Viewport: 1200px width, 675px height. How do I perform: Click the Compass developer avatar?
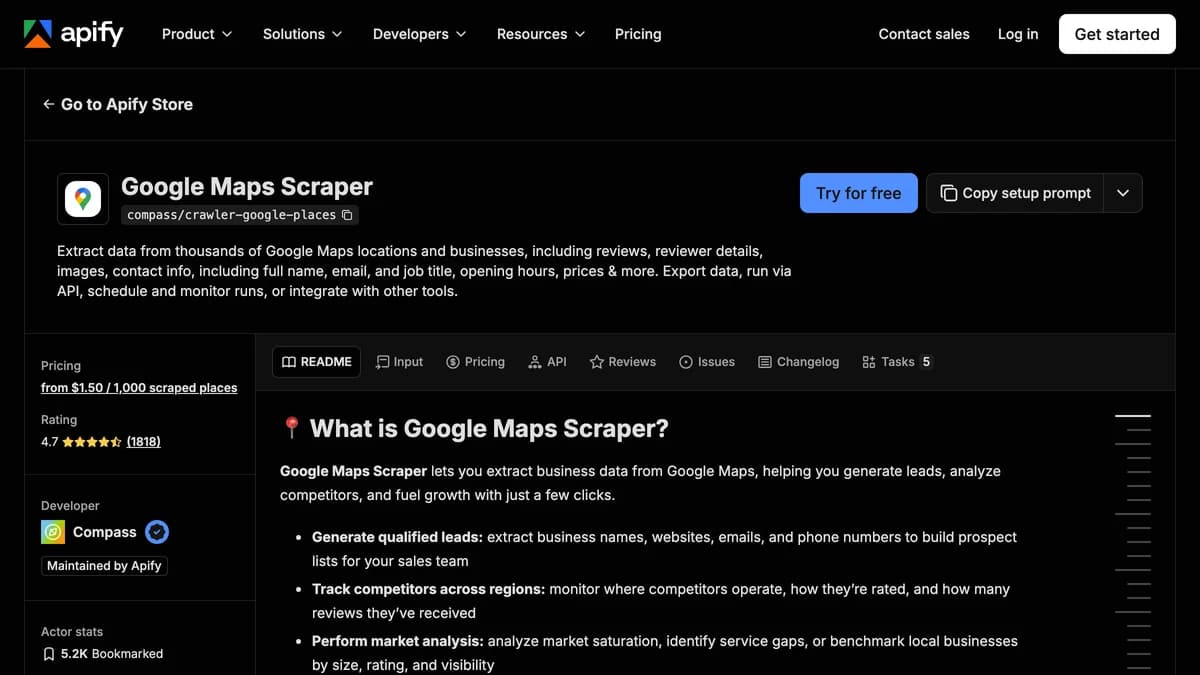pos(53,532)
